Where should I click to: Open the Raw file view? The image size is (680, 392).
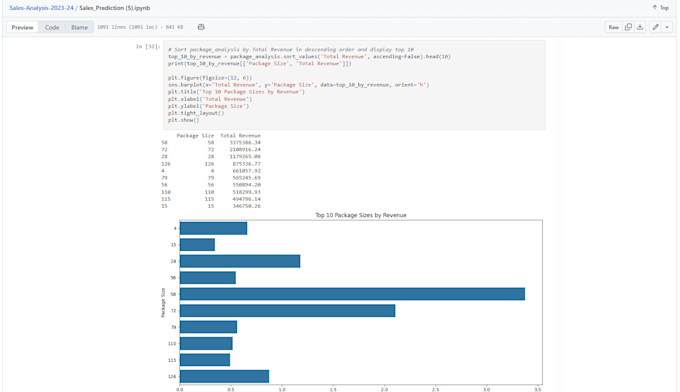[x=614, y=27]
